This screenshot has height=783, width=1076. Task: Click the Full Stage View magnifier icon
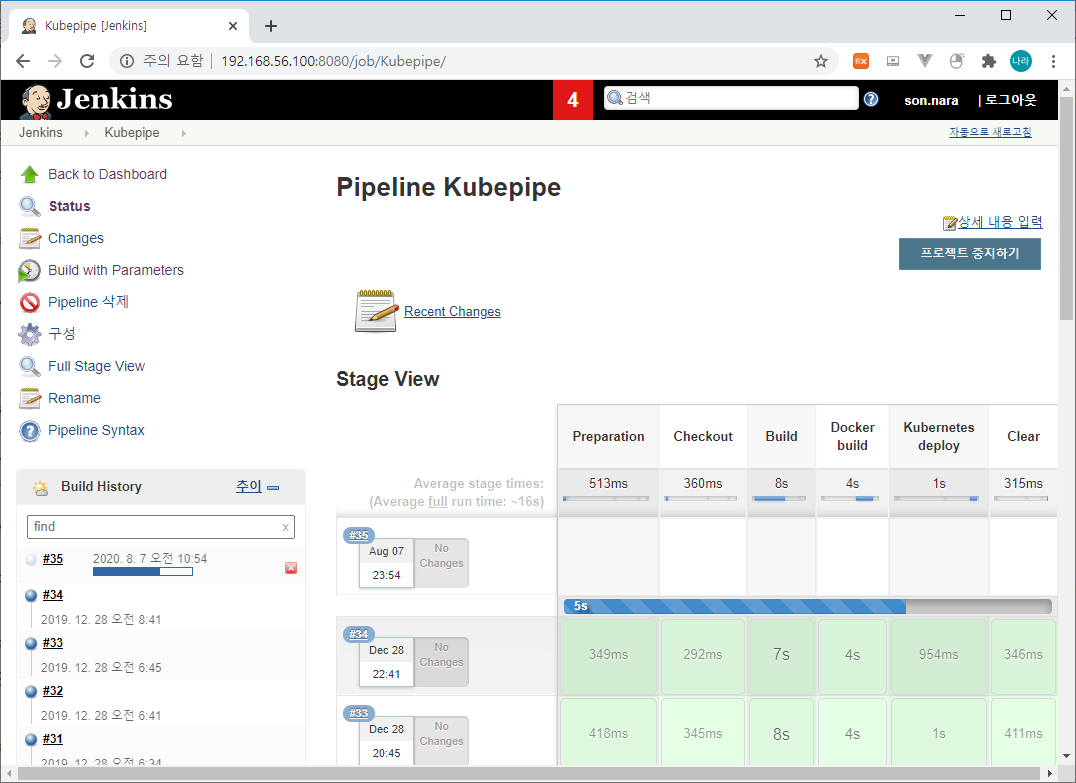coord(30,366)
